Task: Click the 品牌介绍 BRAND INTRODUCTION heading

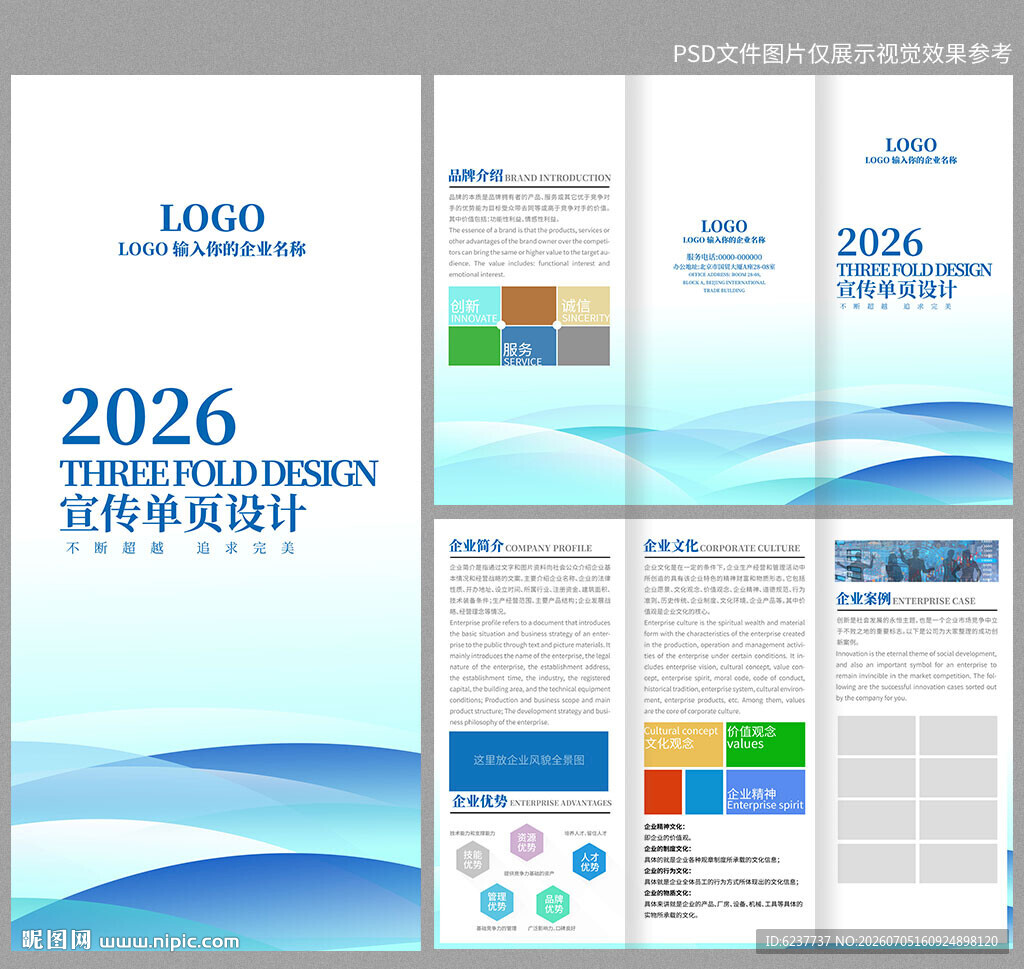Action: pyautogui.click(x=530, y=176)
